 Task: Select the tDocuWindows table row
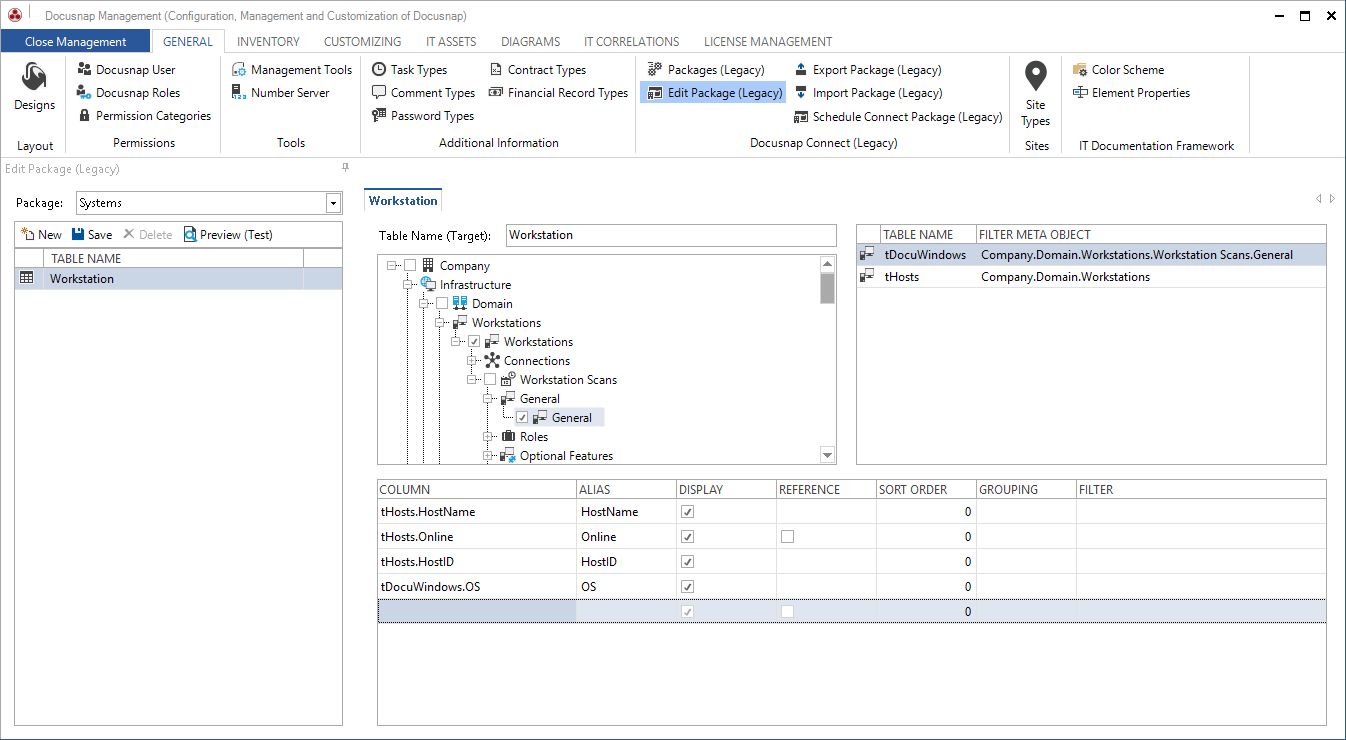tap(1092, 255)
